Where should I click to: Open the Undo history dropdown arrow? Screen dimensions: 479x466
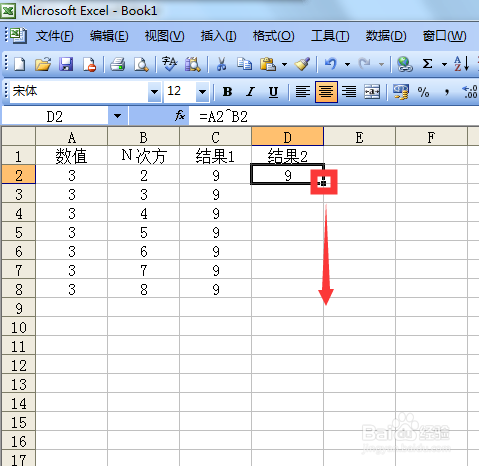coord(347,64)
